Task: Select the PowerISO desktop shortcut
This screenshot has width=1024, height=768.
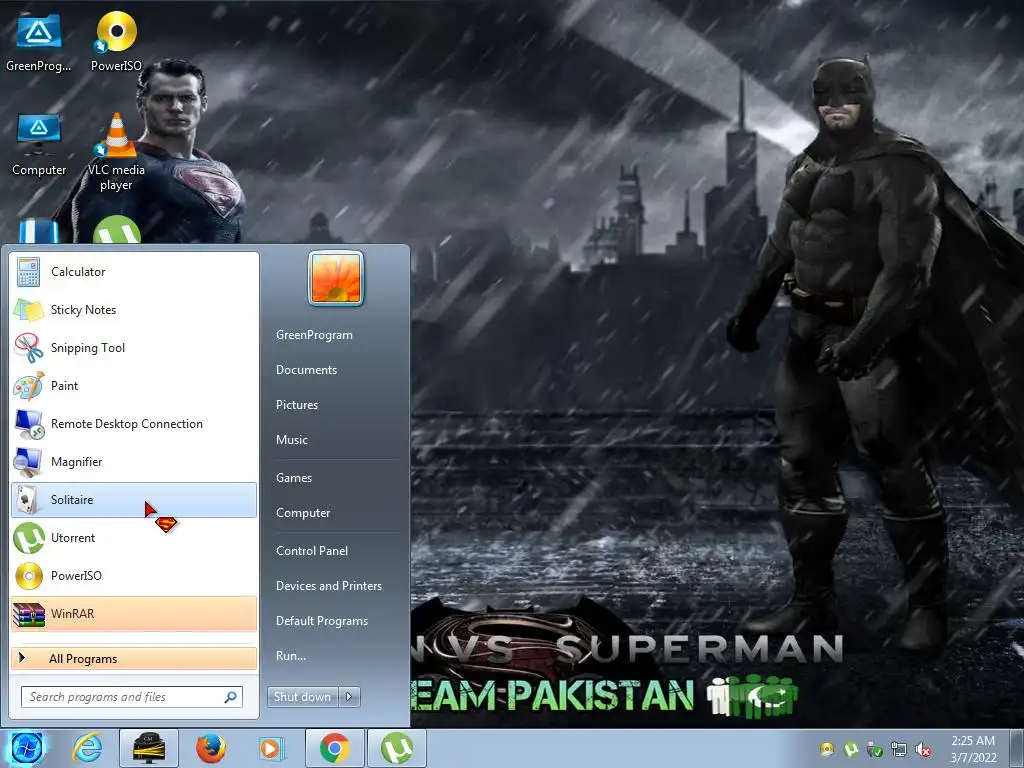Action: click(x=116, y=42)
